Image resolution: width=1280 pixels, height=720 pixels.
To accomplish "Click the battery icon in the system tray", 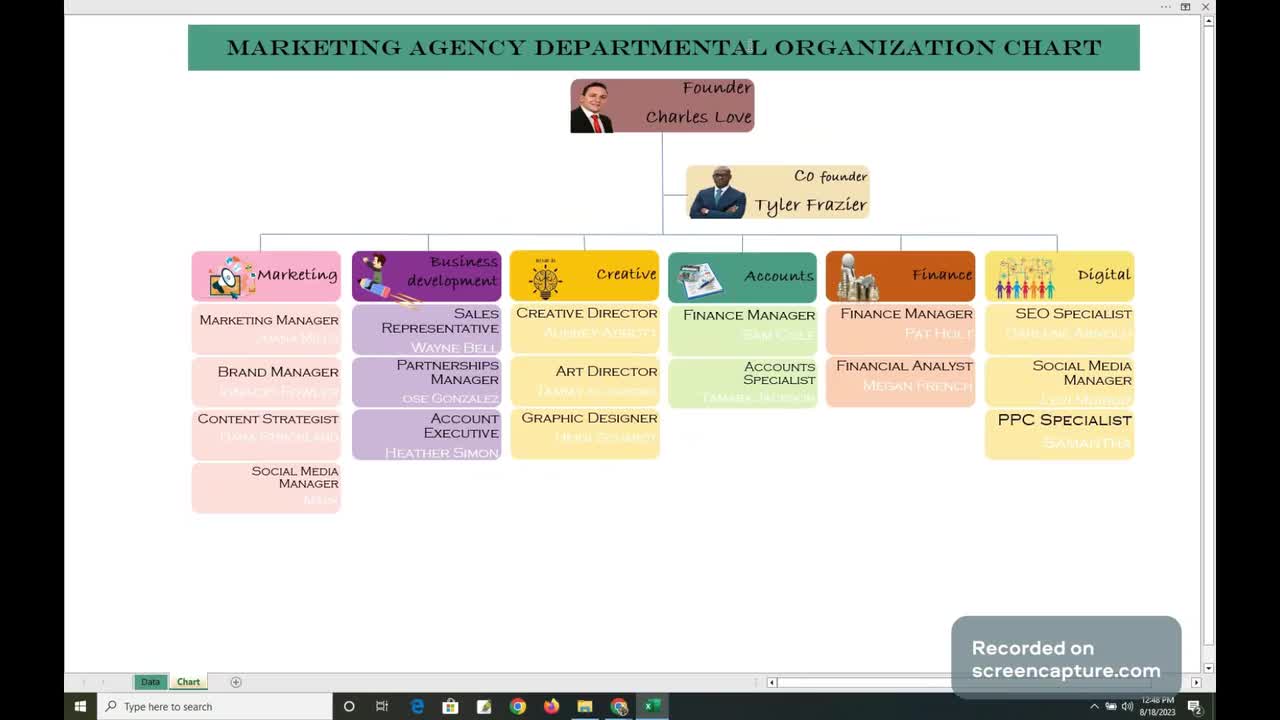I will 1109,707.
